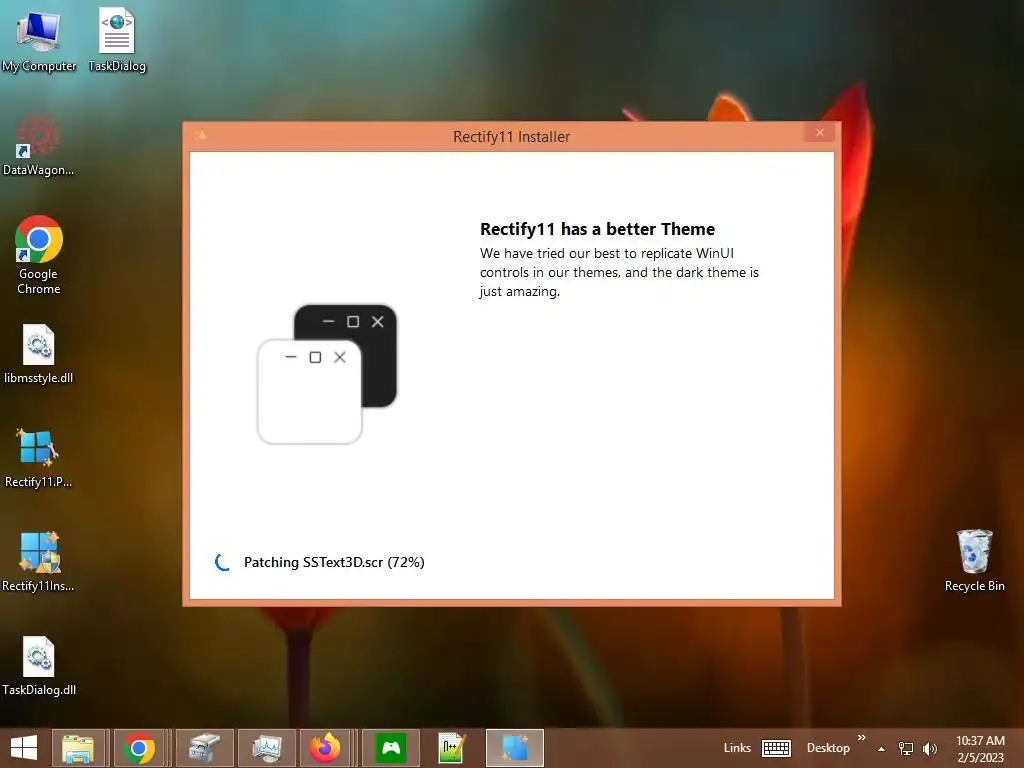Select the TaskDialog.dll file icon
Screen dimensions: 1024x768
tap(39, 666)
